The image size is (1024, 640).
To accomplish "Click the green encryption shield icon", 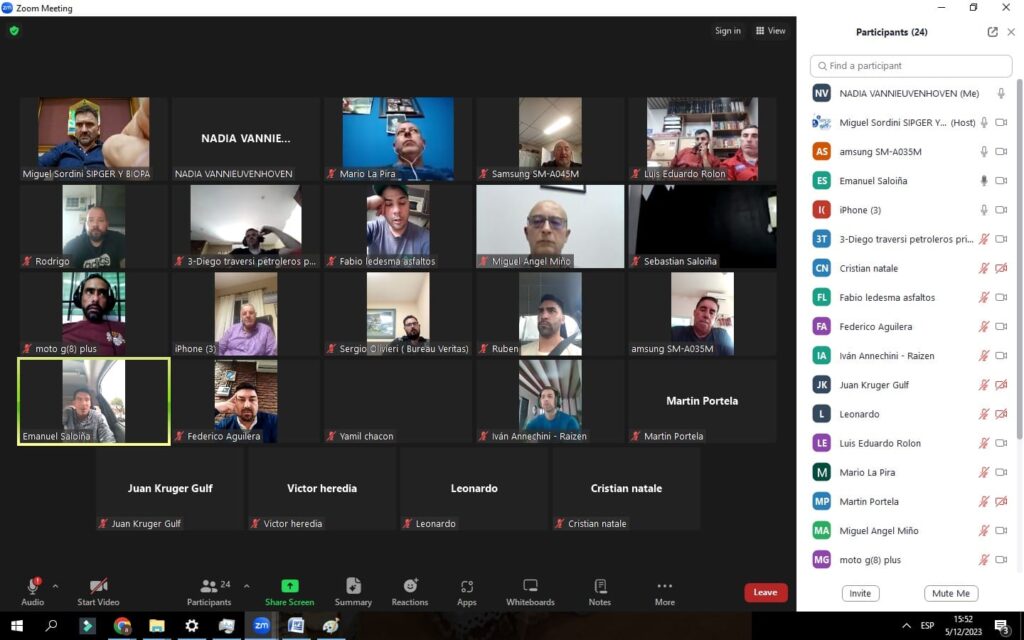I will click(x=14, y=31).
